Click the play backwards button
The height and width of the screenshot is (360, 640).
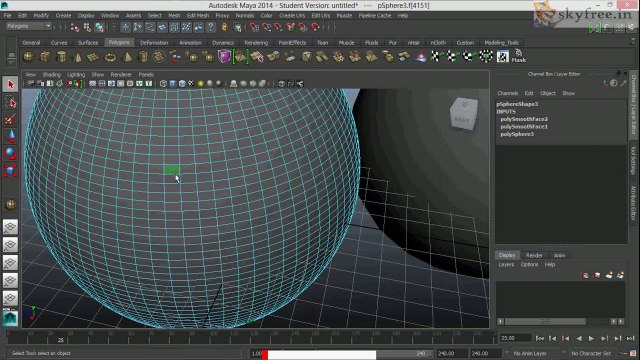(x=578, y=338)
